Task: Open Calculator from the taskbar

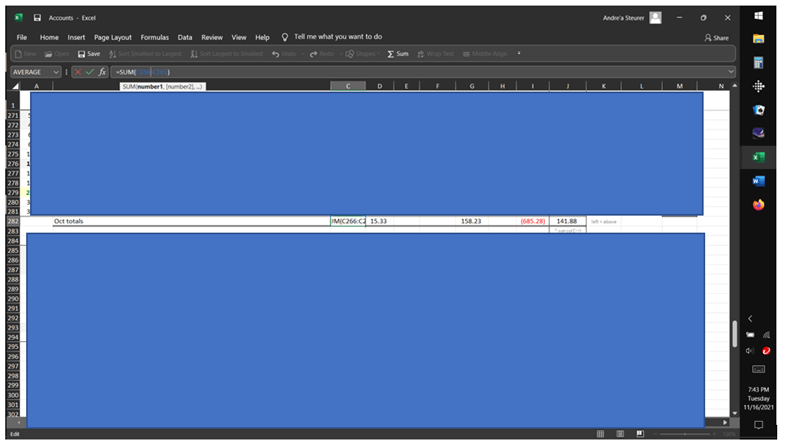Action: point(758,63)
